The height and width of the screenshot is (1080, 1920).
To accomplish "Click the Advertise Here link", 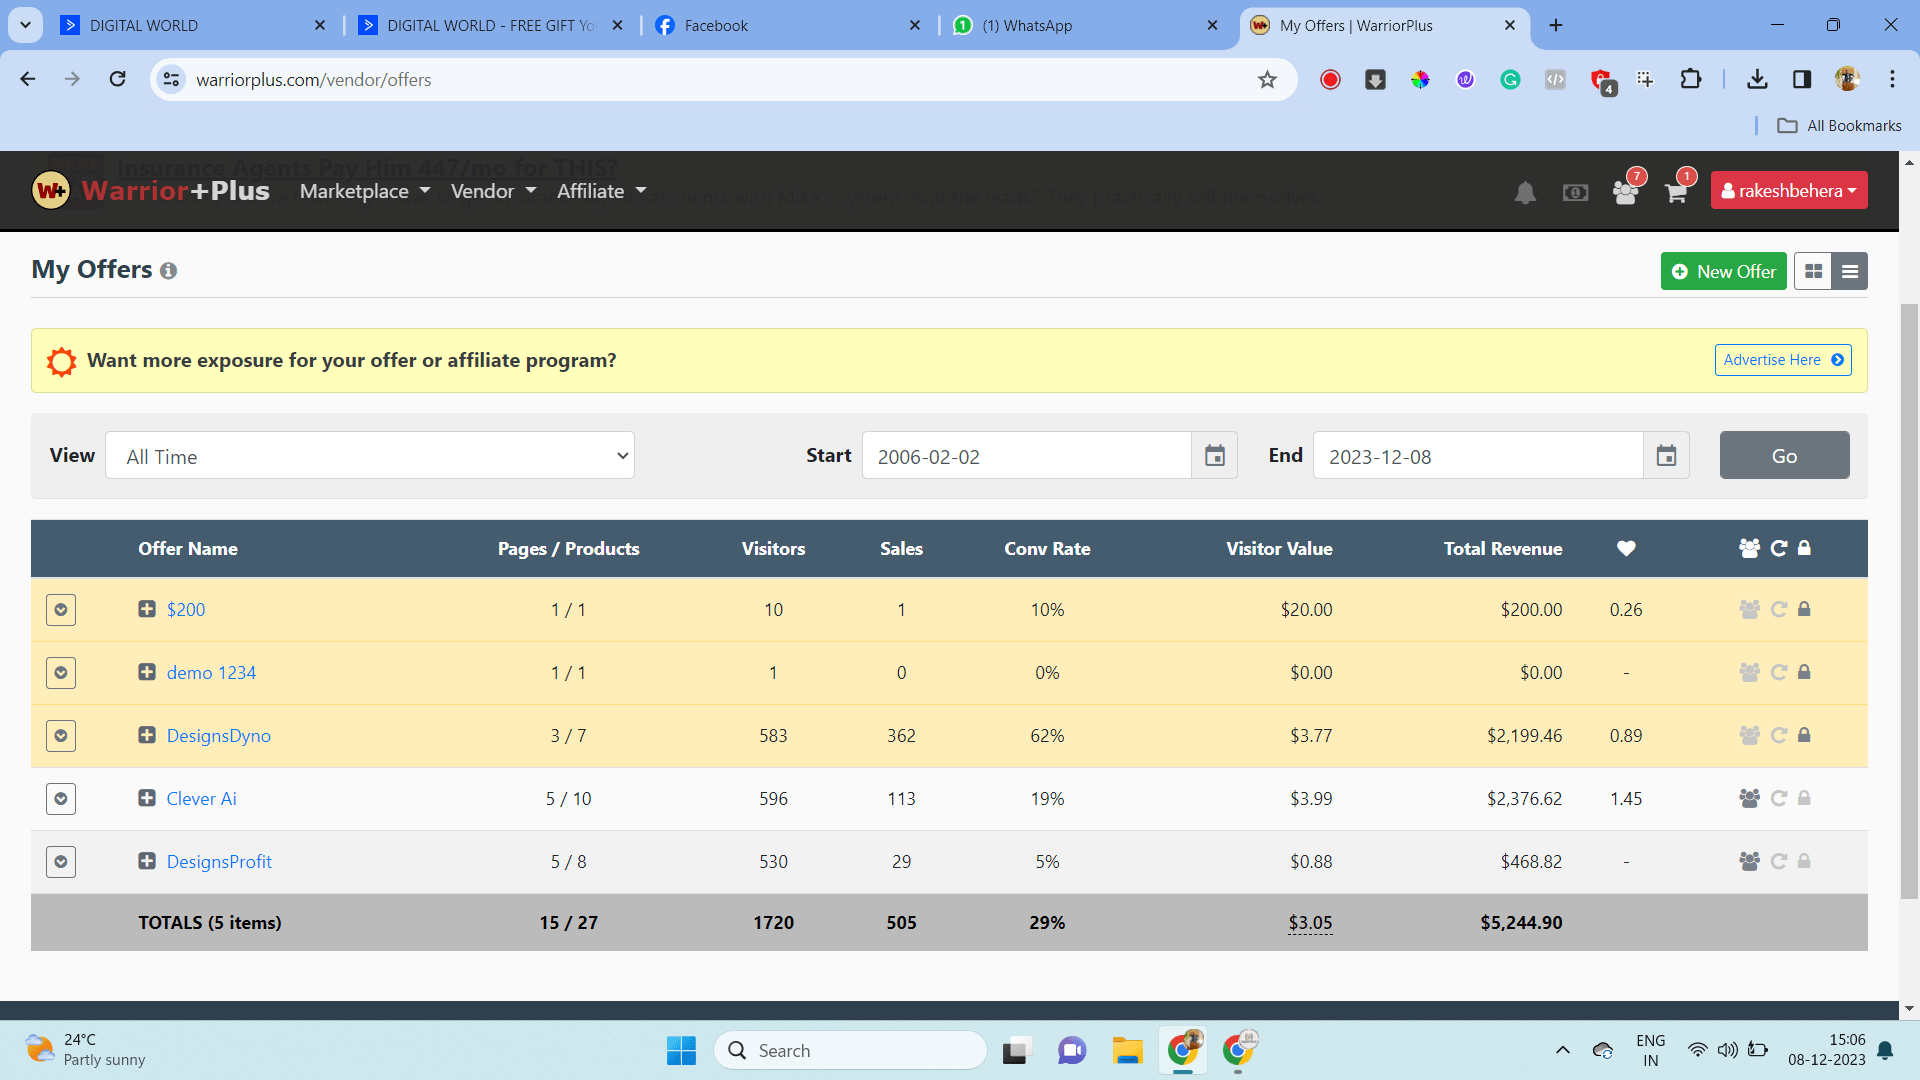I will 1783,360.
